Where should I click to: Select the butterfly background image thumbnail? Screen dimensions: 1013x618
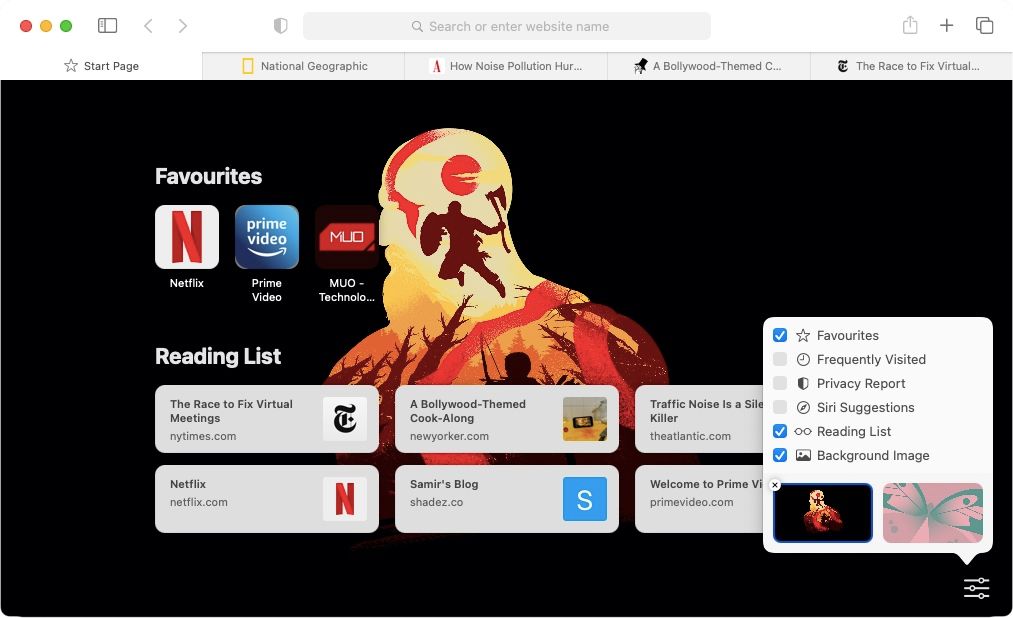(931, 512)
